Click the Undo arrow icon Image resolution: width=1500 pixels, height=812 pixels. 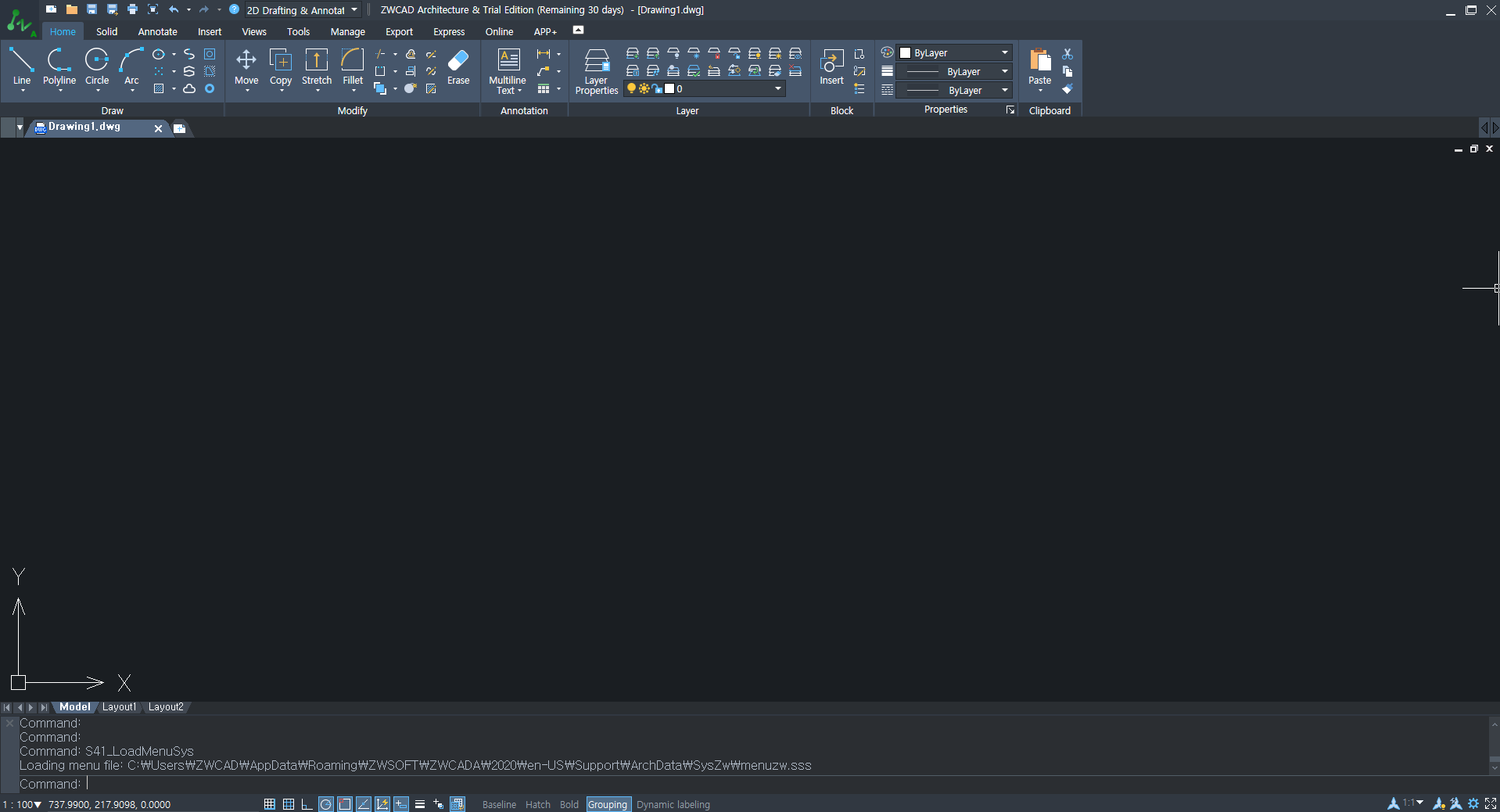[x=174, y=9]
